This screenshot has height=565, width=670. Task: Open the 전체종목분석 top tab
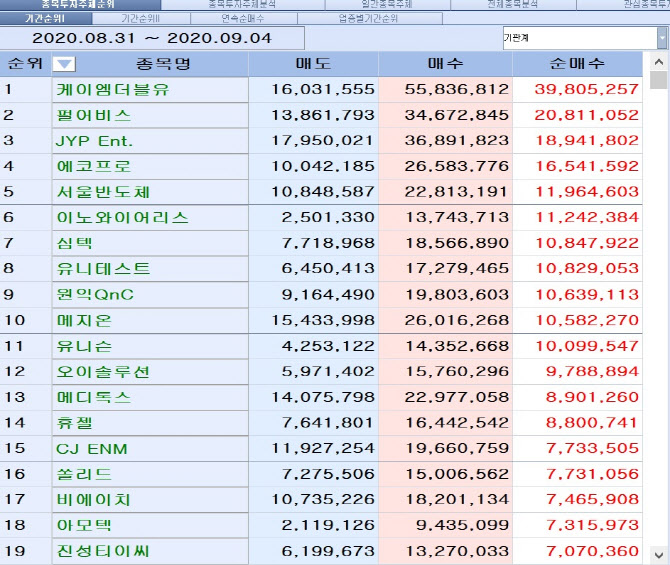pos(513,4)
